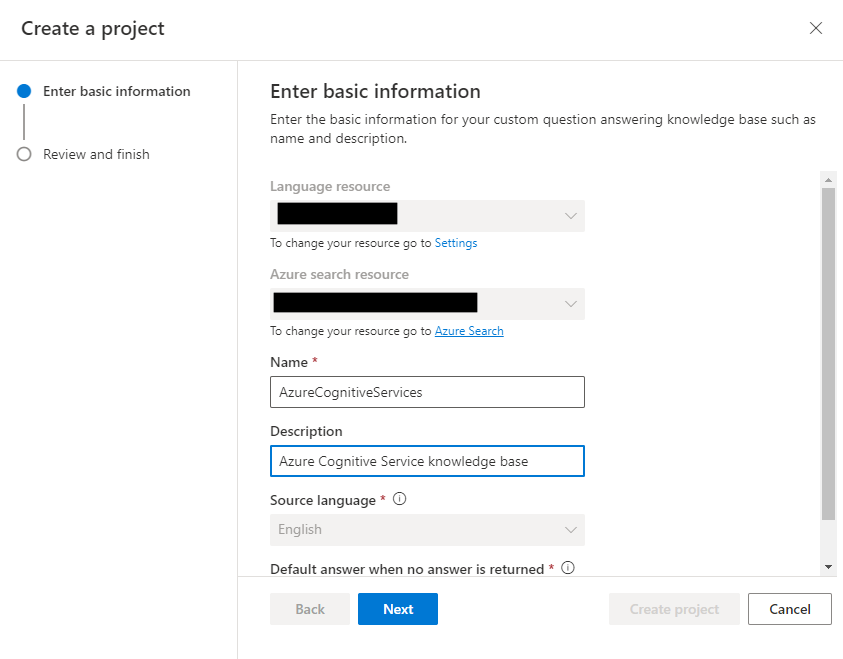Click the Description input field
Viewport: 843px width, 659px height.
tap(427, 461)
